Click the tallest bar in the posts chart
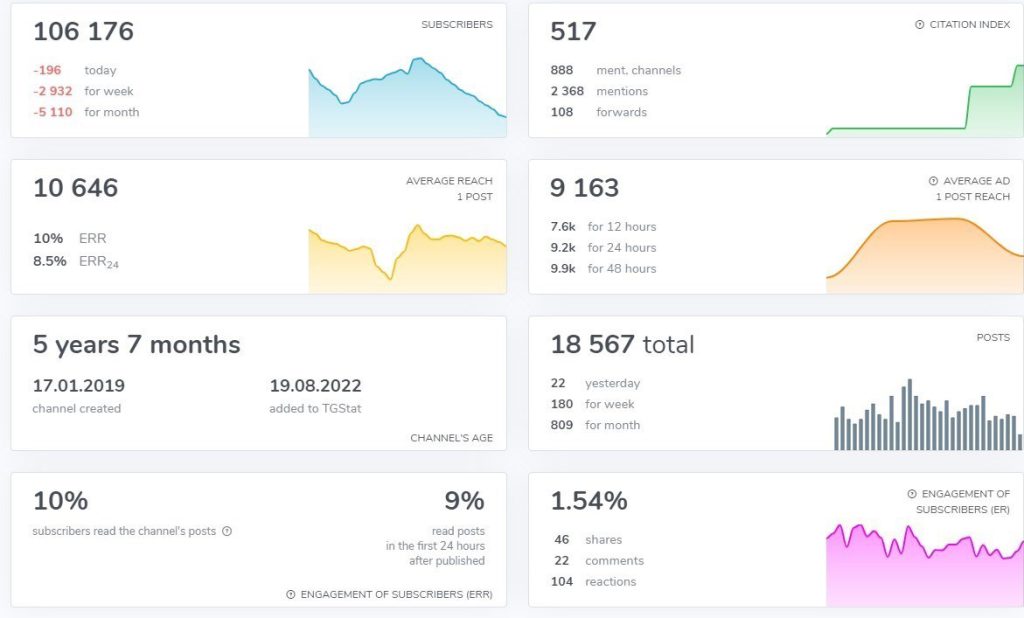The width and height of the screenshot is (1024, 618). [909, 415]
